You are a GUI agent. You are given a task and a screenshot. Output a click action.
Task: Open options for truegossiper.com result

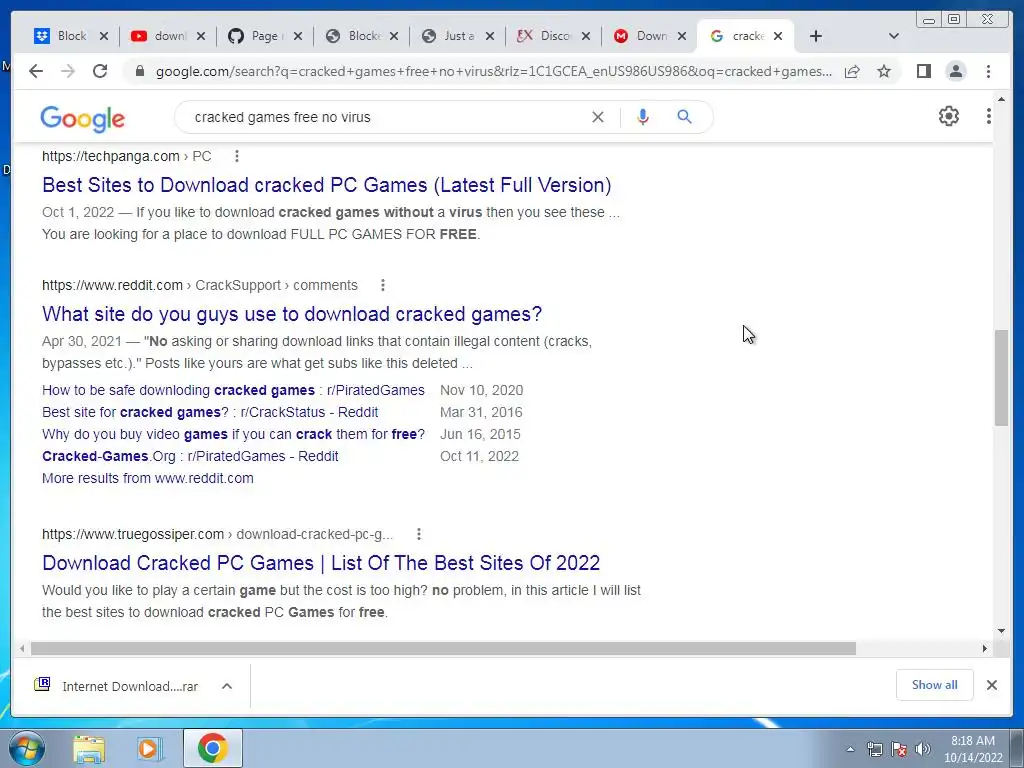coord(419,534)
